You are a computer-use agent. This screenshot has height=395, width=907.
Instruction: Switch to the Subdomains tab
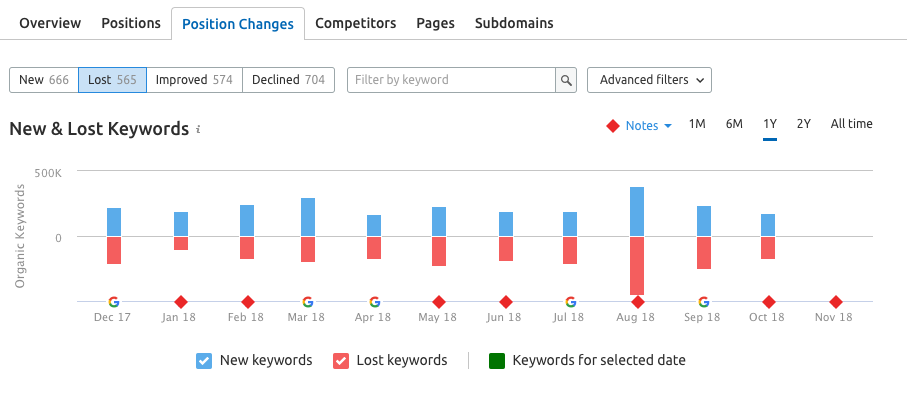[514, 23]
